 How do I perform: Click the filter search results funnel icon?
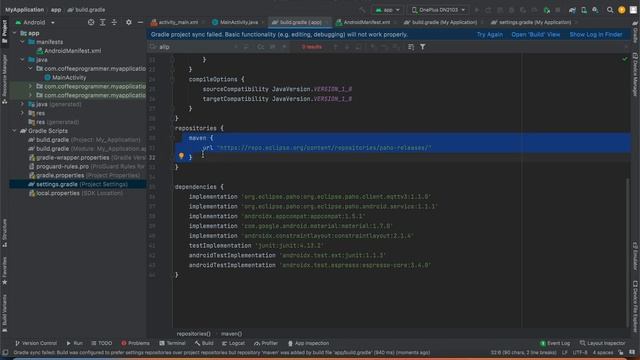(423, 47)
